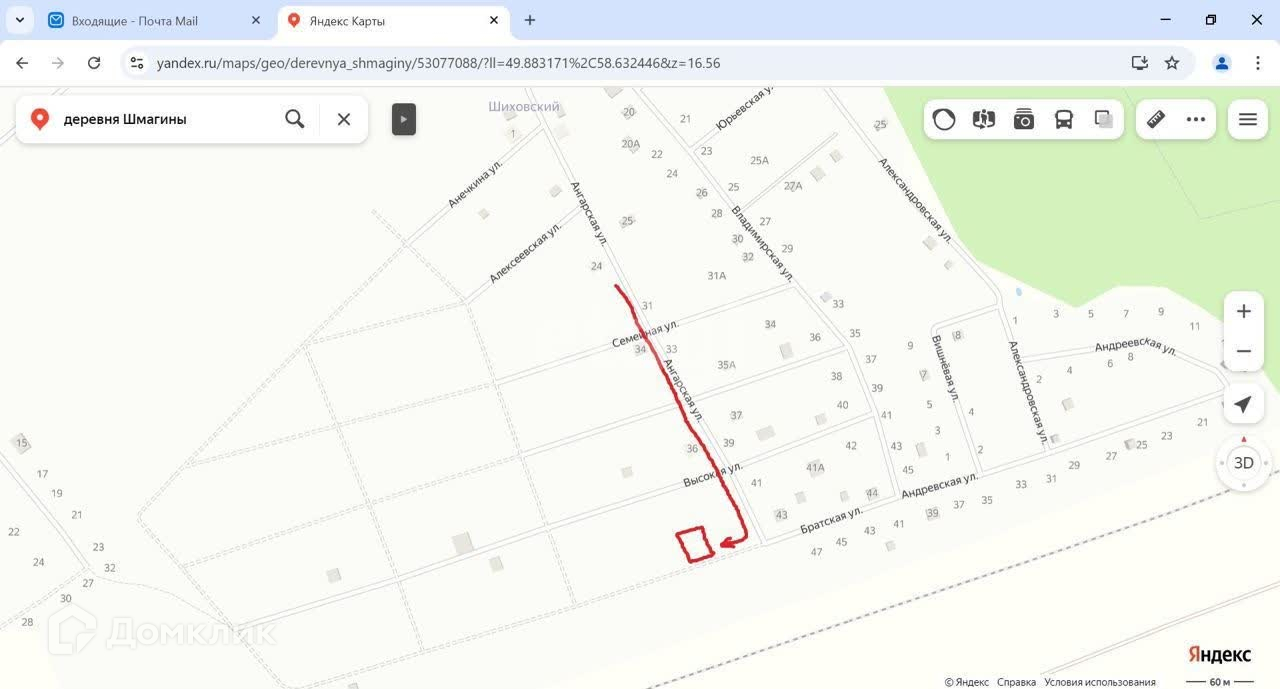Open the map layers icon
The height and width of the screenshot is (689, 1280).
point(1104,119)
